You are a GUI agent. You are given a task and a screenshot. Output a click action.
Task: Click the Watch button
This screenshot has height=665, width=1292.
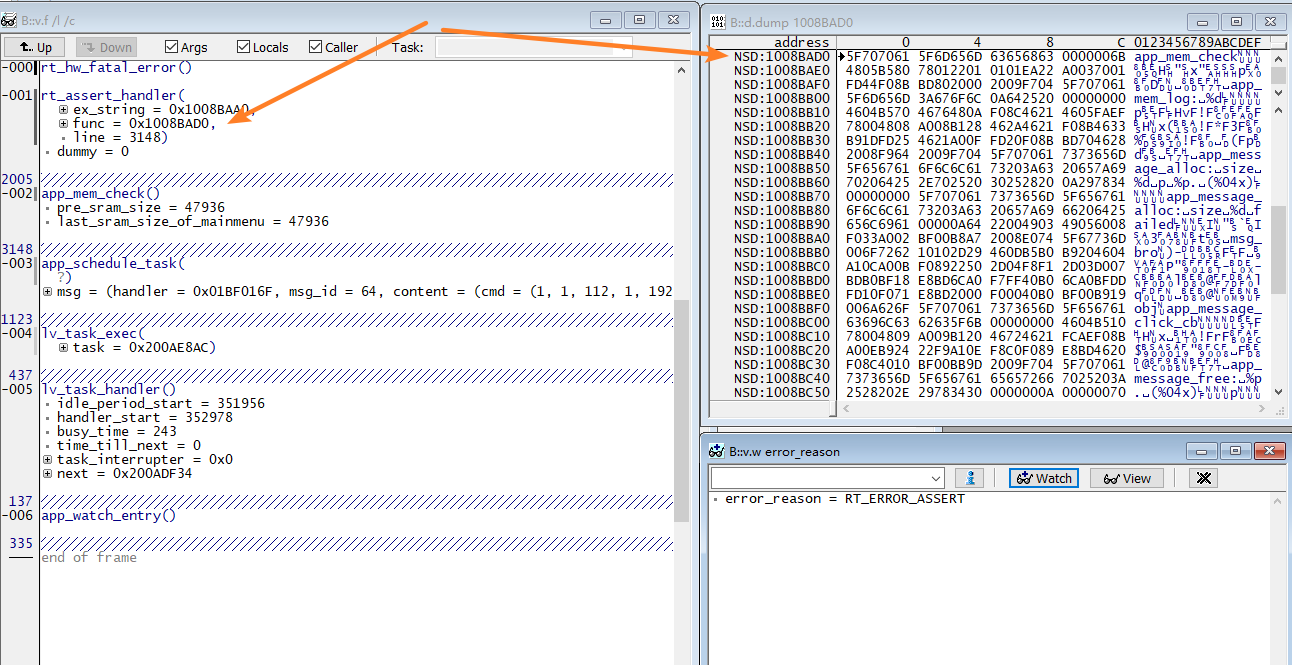[1044, 478]
